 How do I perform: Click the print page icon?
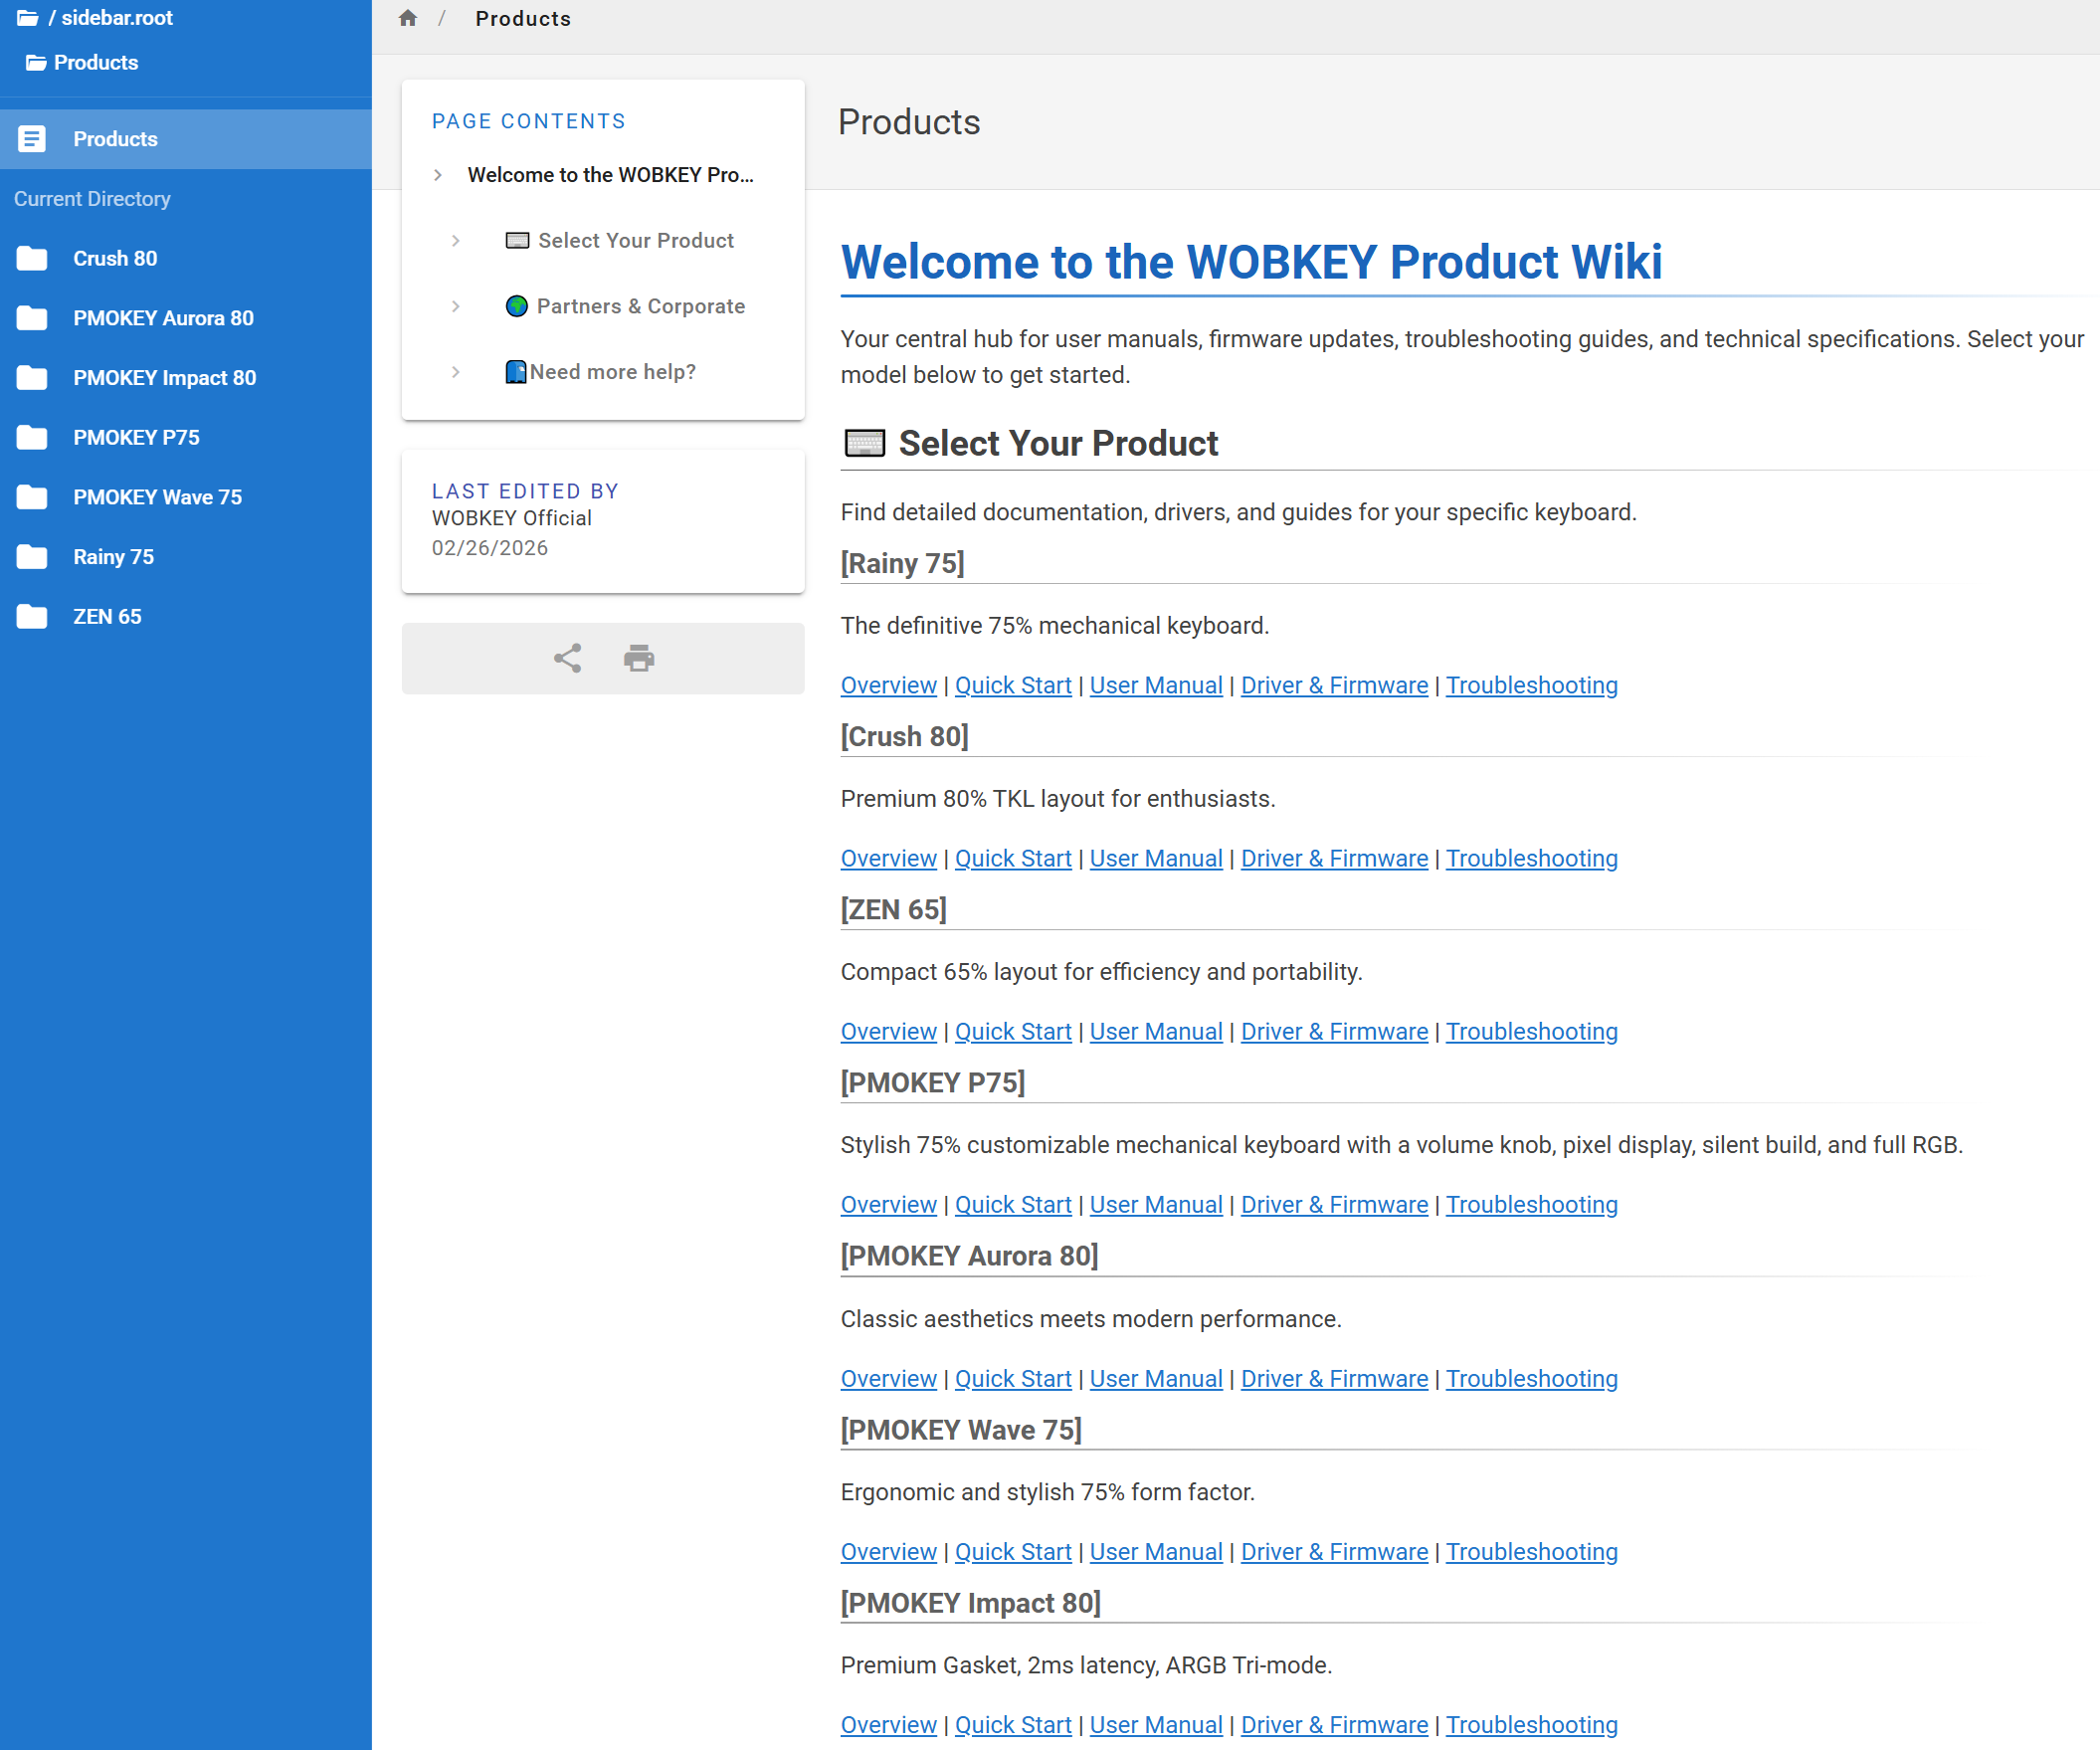pyautogui.click(x=639, y=658)
